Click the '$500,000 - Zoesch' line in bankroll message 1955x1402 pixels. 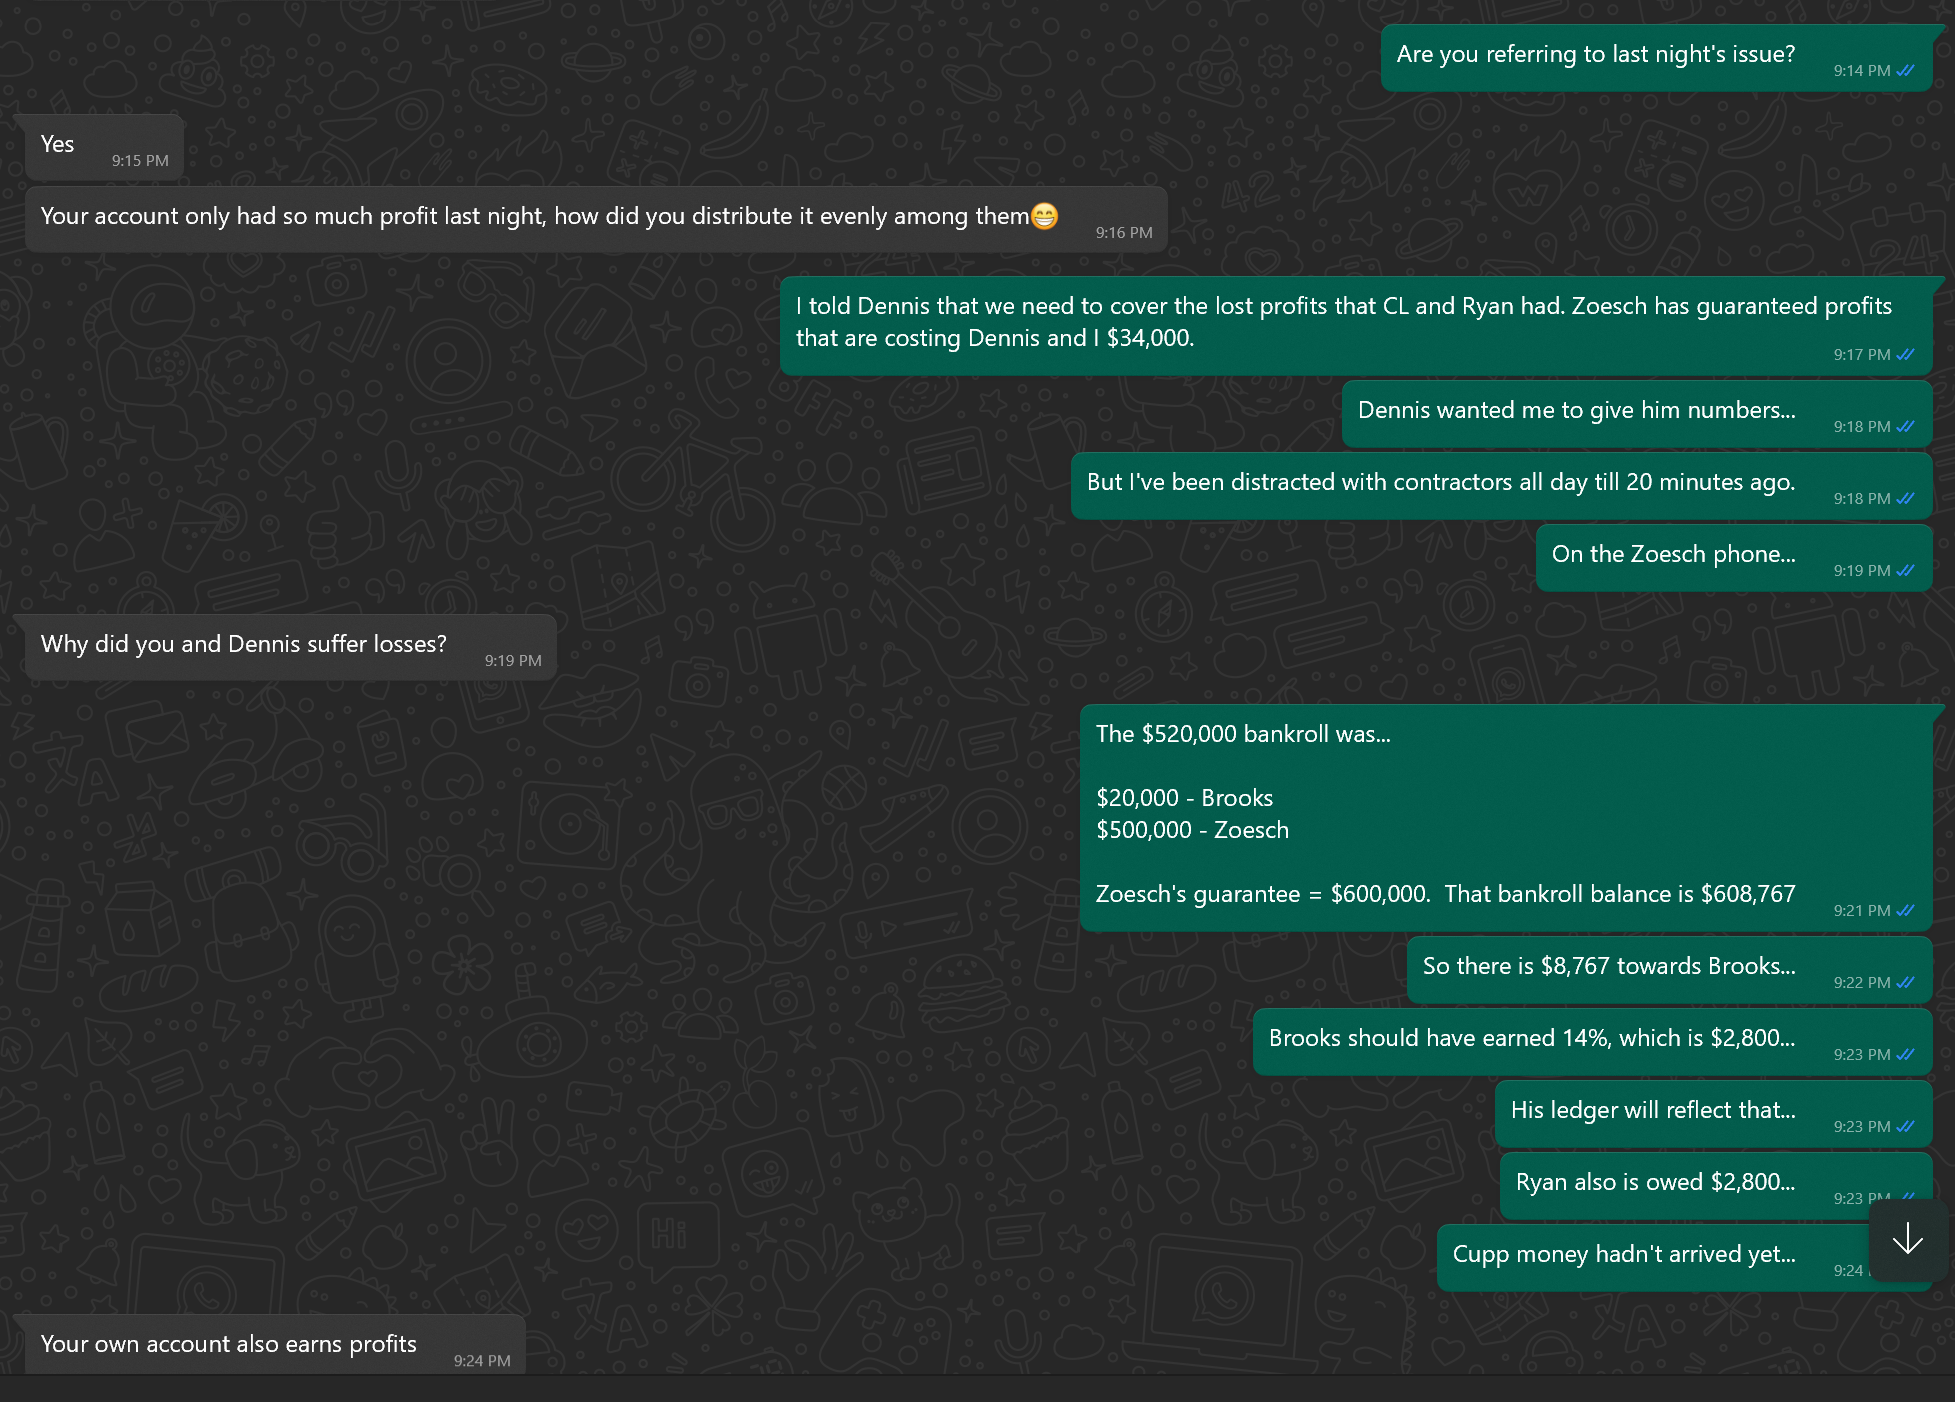coord(1192,830)
